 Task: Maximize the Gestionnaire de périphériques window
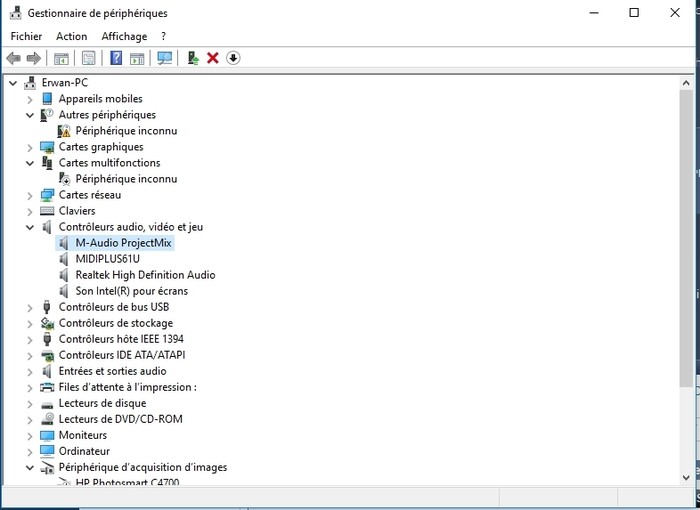click(634, 13)
